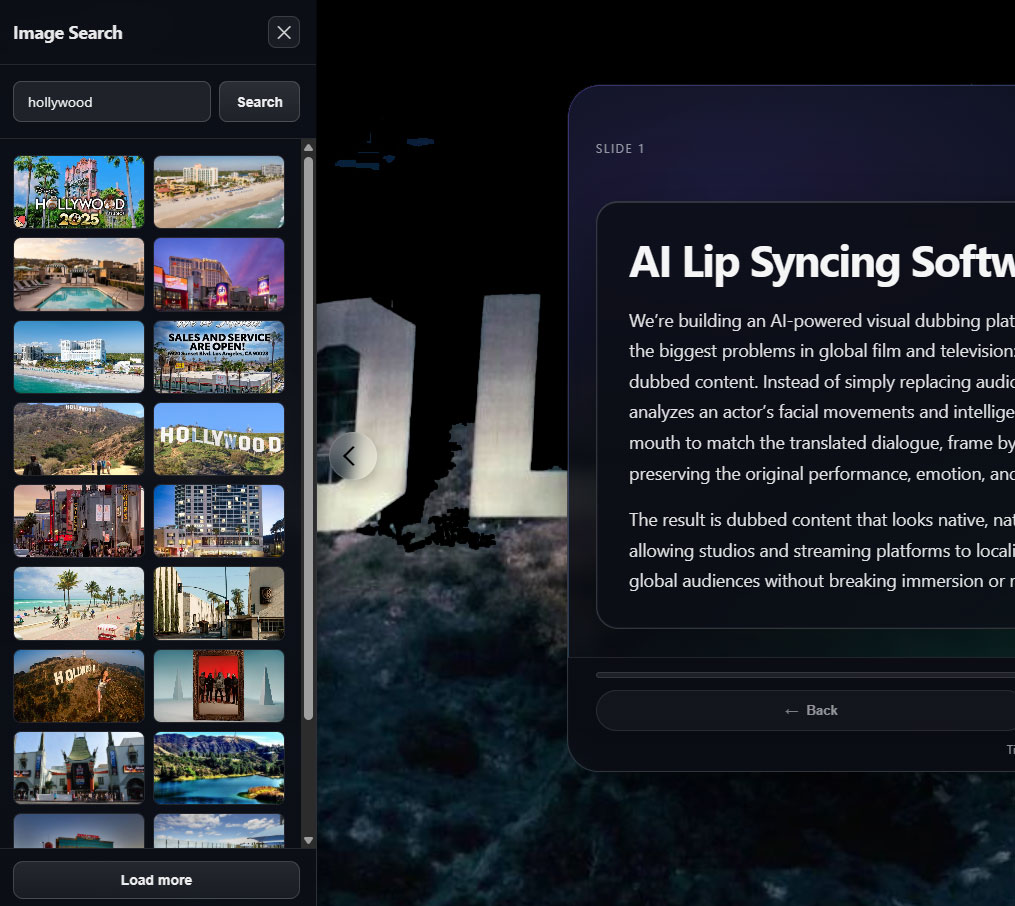Select the aerial beach coastline thumbnail
This screenshot has height=906, width=1015.
[x=219, y=192]
